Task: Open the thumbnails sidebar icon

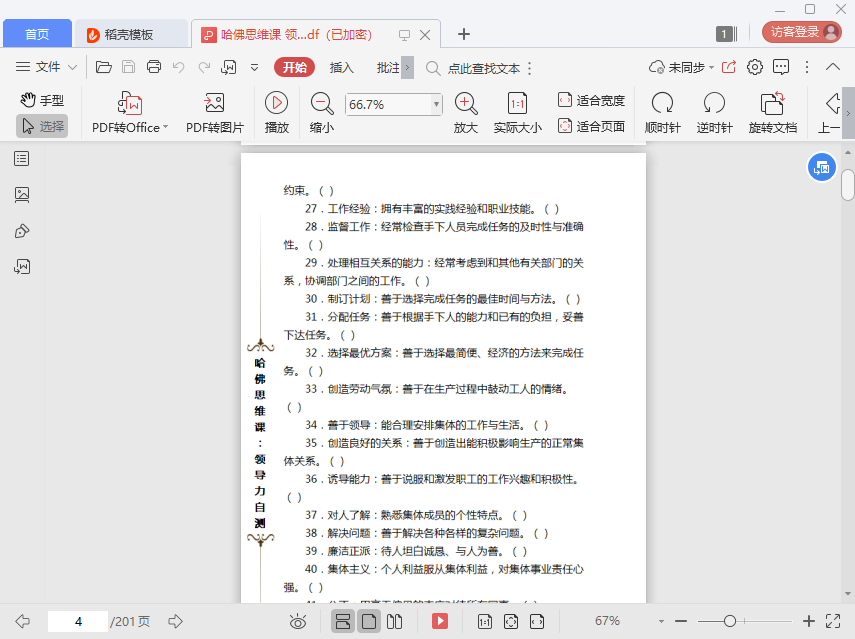Action: pos(22,195)
